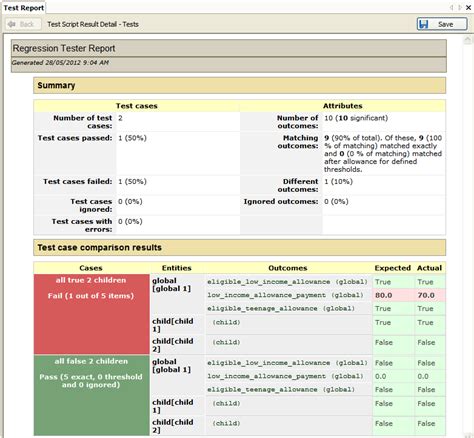Click the tab scroll right arrow
Viewport: 474px width, 438px height.
460,7
